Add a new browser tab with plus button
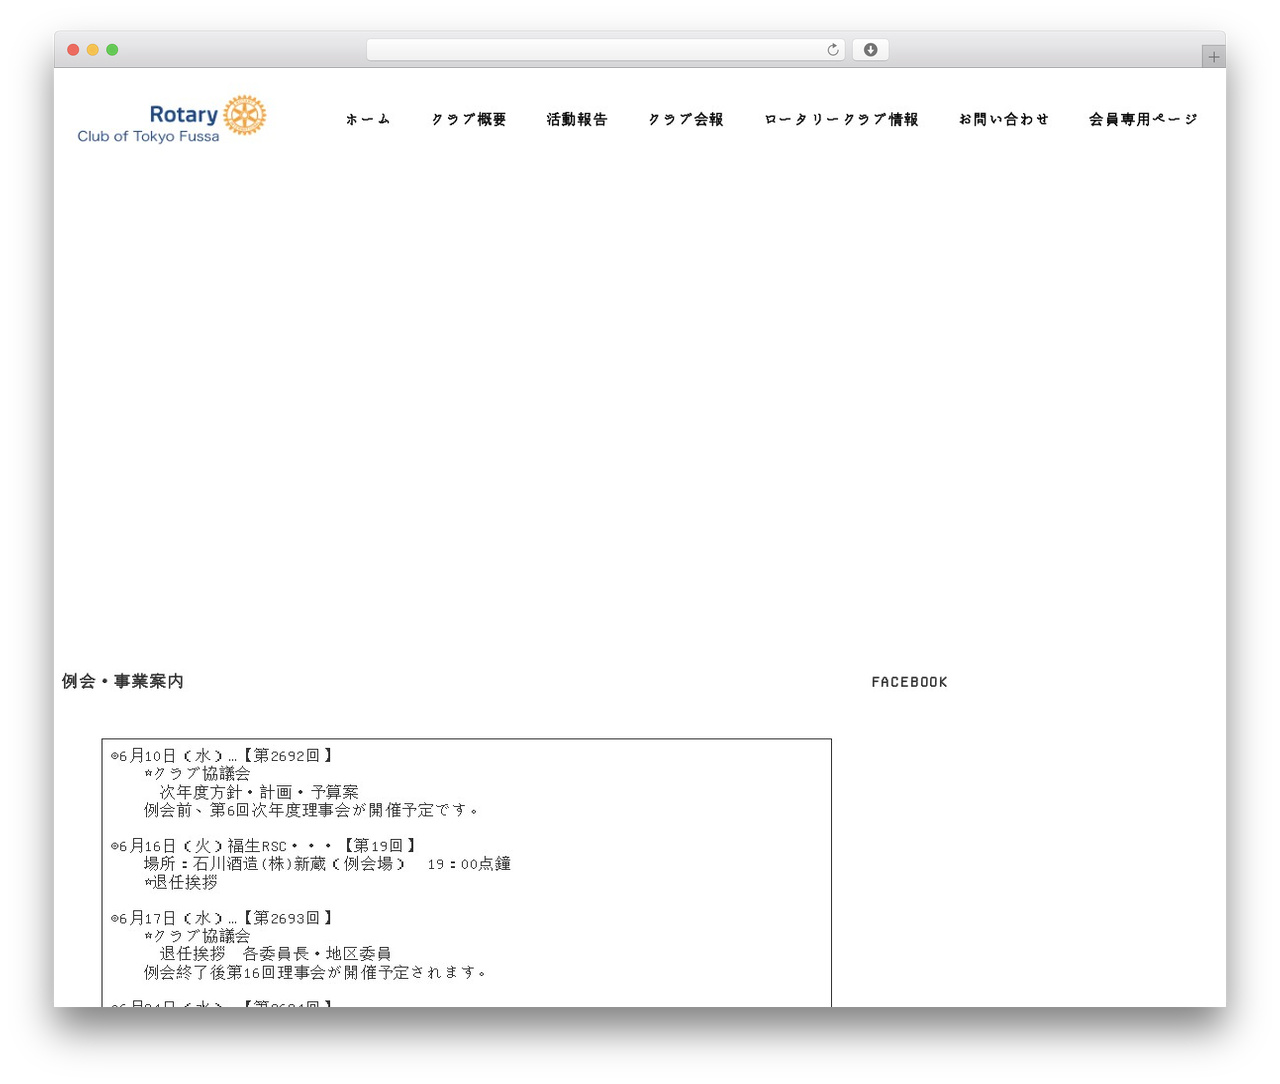Viewport: 1280px width, 1084px height. pos(1213,57)
